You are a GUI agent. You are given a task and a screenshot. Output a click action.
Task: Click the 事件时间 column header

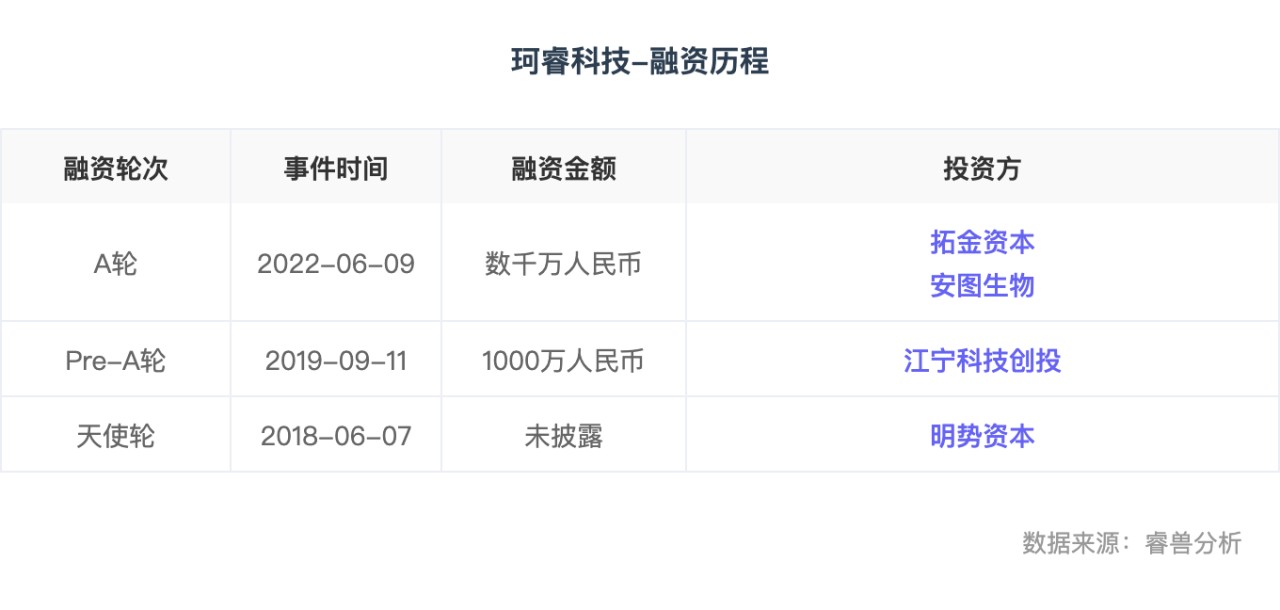(x=336, y=168)
